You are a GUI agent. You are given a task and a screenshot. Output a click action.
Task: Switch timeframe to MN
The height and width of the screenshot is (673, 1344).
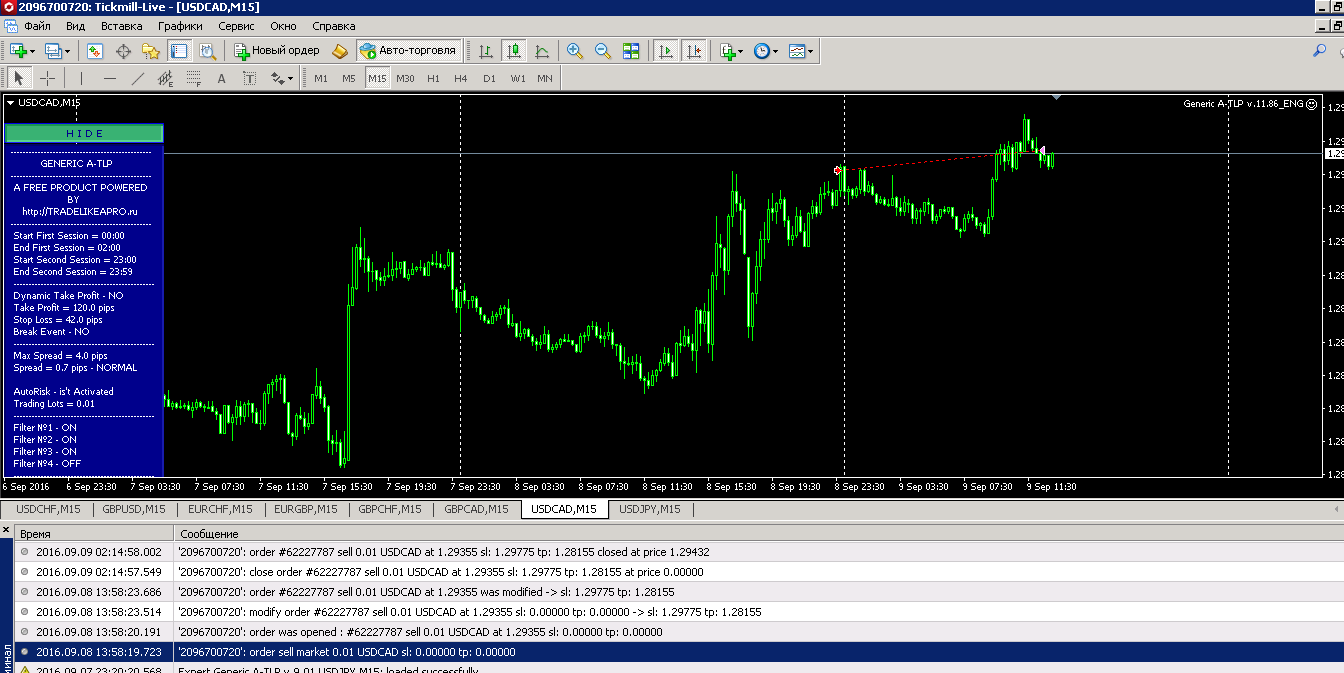click(545, 78)
